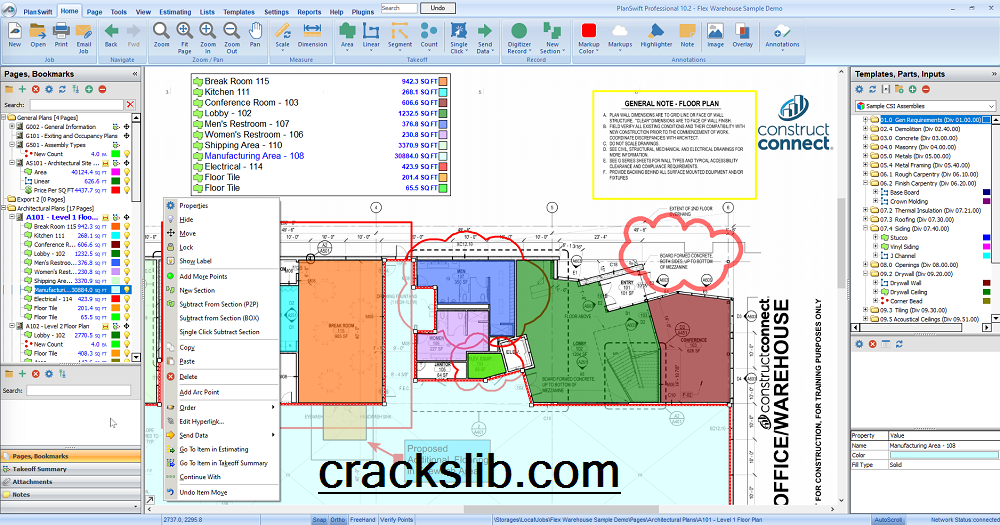Click the New job icon
The width and height of the screenshot is (1000, 525).
tap(14, 30)
